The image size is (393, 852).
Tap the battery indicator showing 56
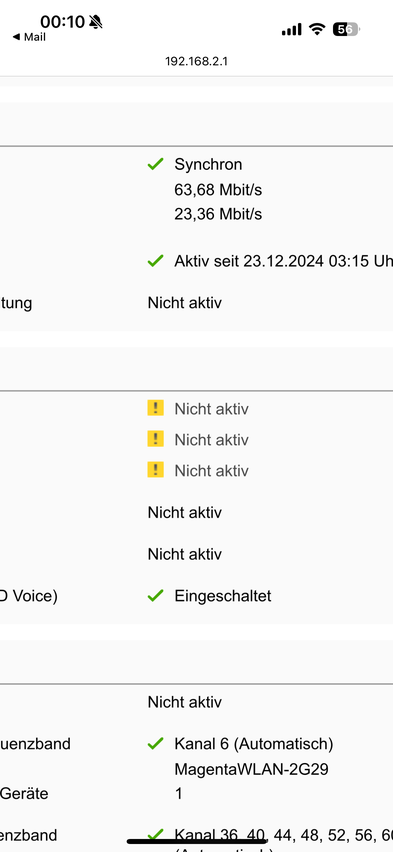[x=347, y=29]
